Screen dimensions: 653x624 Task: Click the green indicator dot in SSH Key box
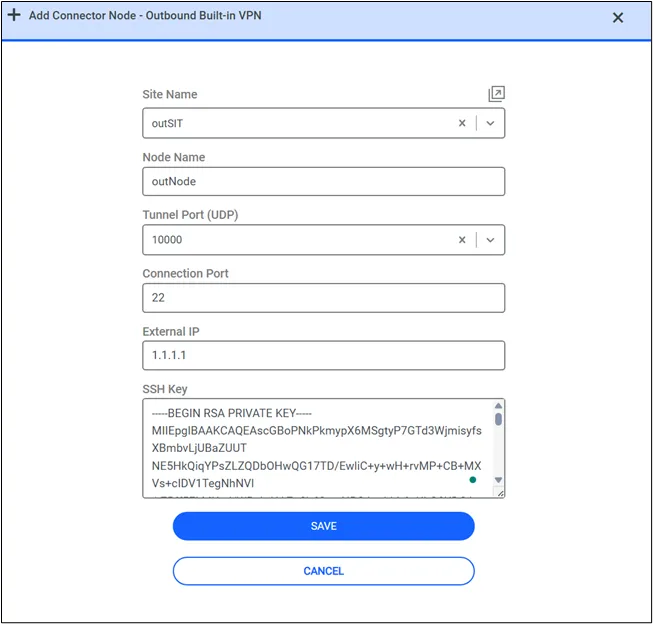(473, 480)
